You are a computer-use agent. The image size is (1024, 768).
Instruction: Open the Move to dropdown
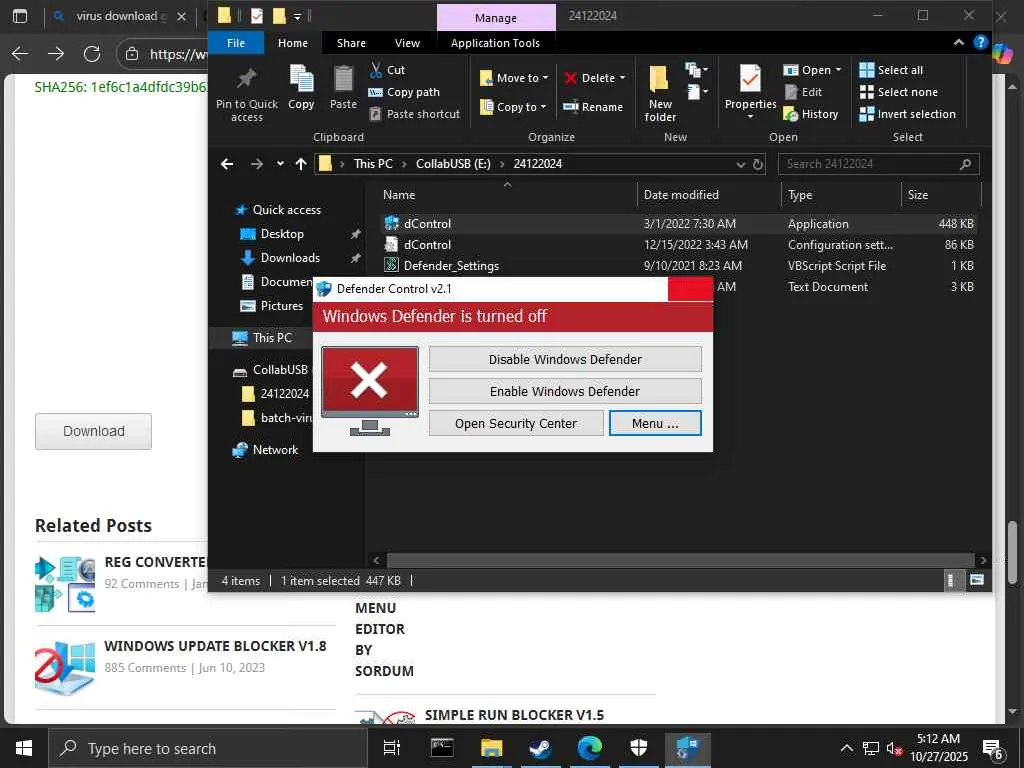[x=514, y=78]
